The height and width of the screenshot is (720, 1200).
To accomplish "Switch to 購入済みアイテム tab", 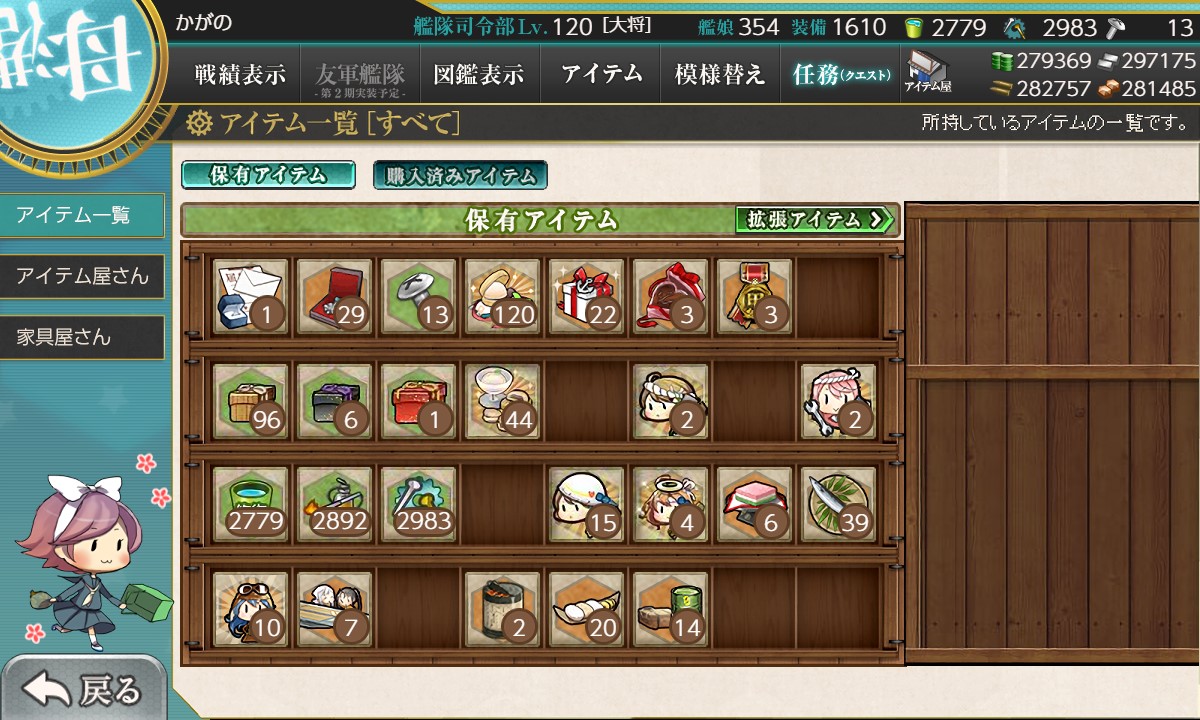I will pyautogui.click(x=460, y=175).
